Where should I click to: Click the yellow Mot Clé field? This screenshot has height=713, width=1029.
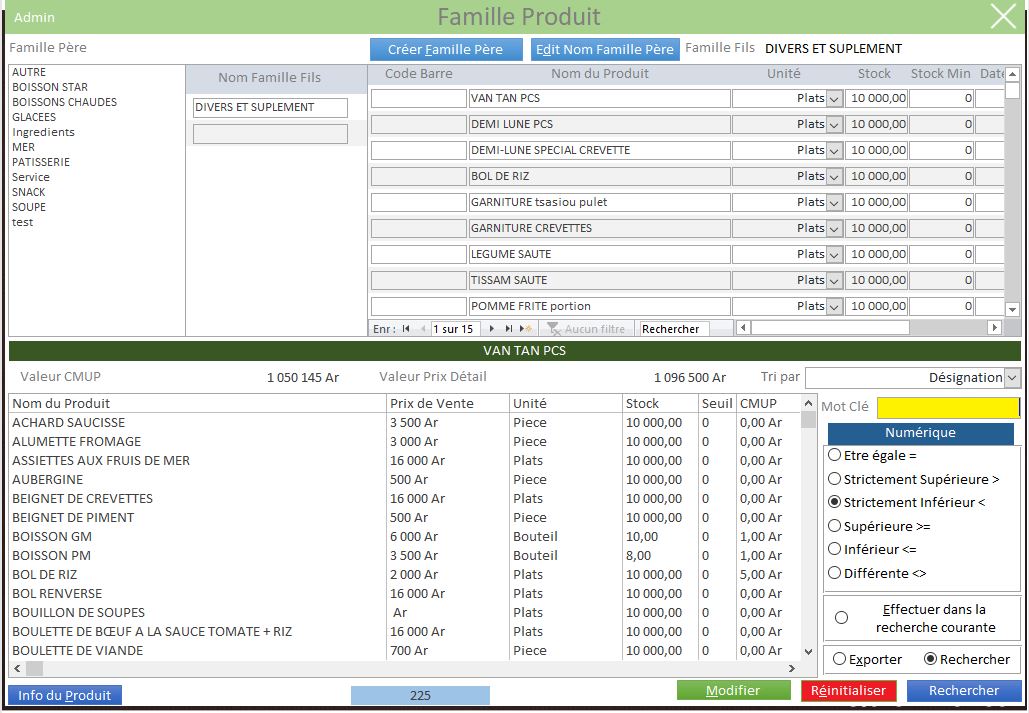pyautogui.click(x=947, y=407)
